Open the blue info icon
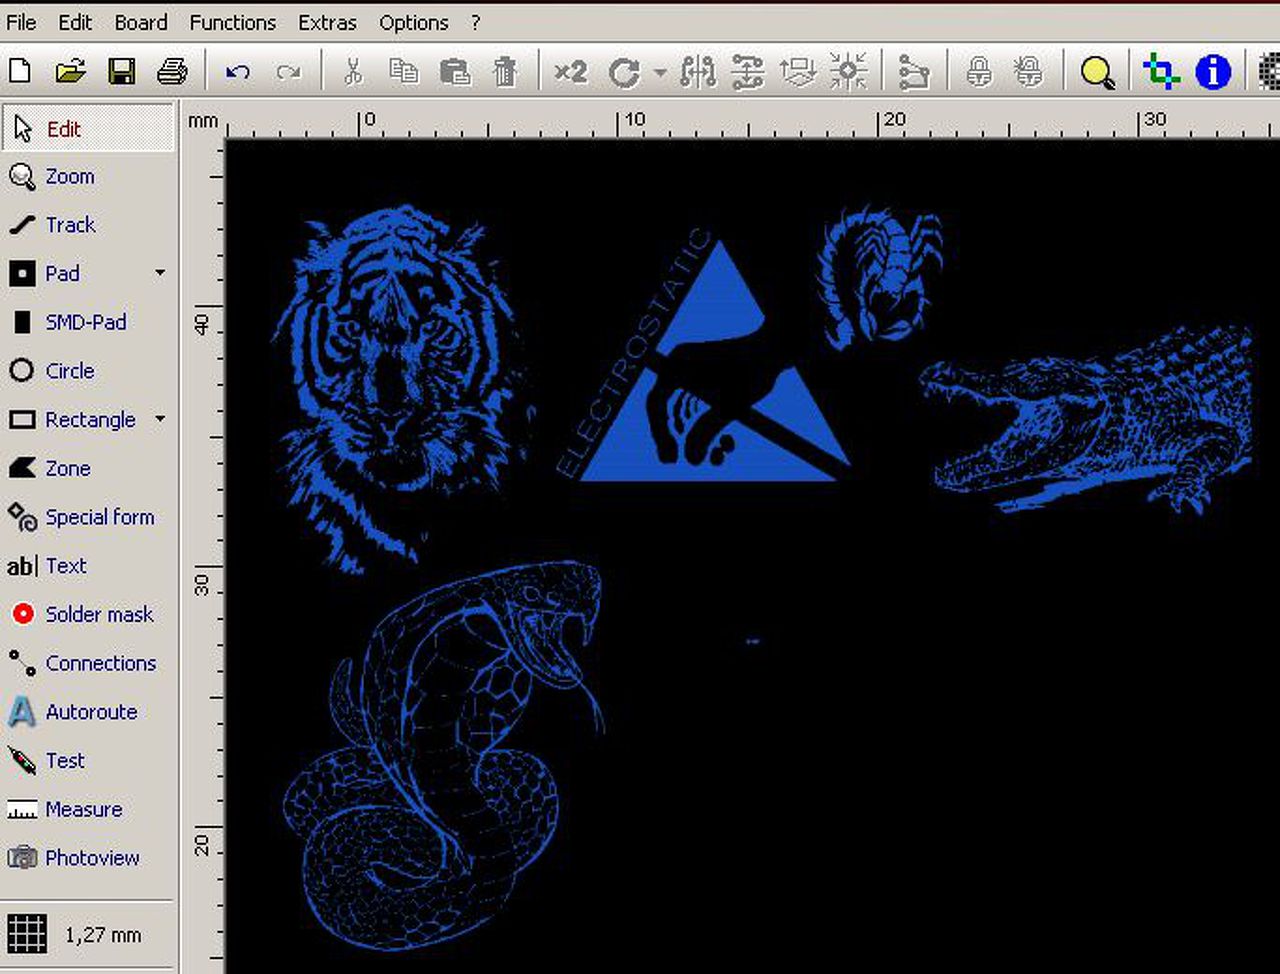 click(x=1213, y=71)
